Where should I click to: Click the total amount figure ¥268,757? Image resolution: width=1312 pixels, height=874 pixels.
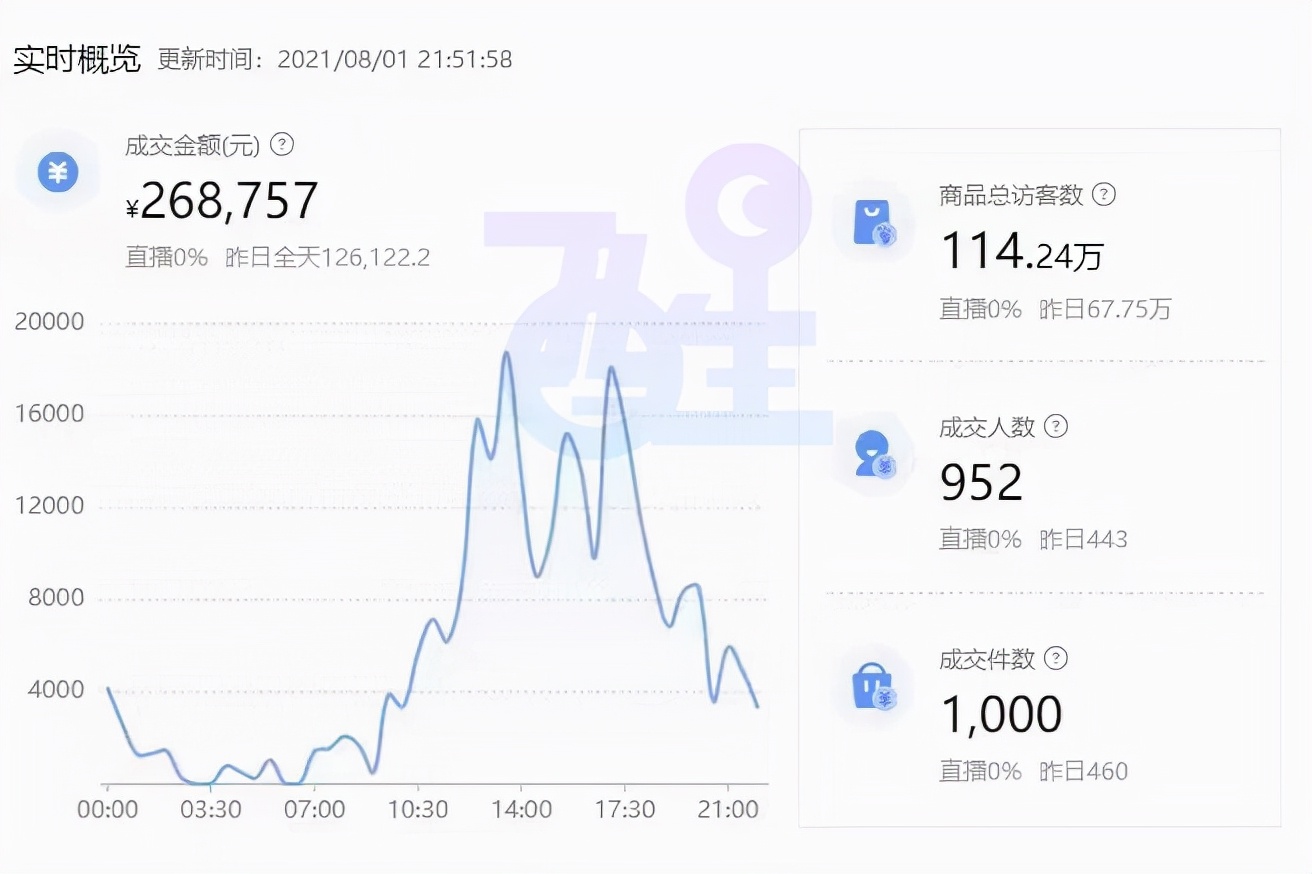(222, 200)
